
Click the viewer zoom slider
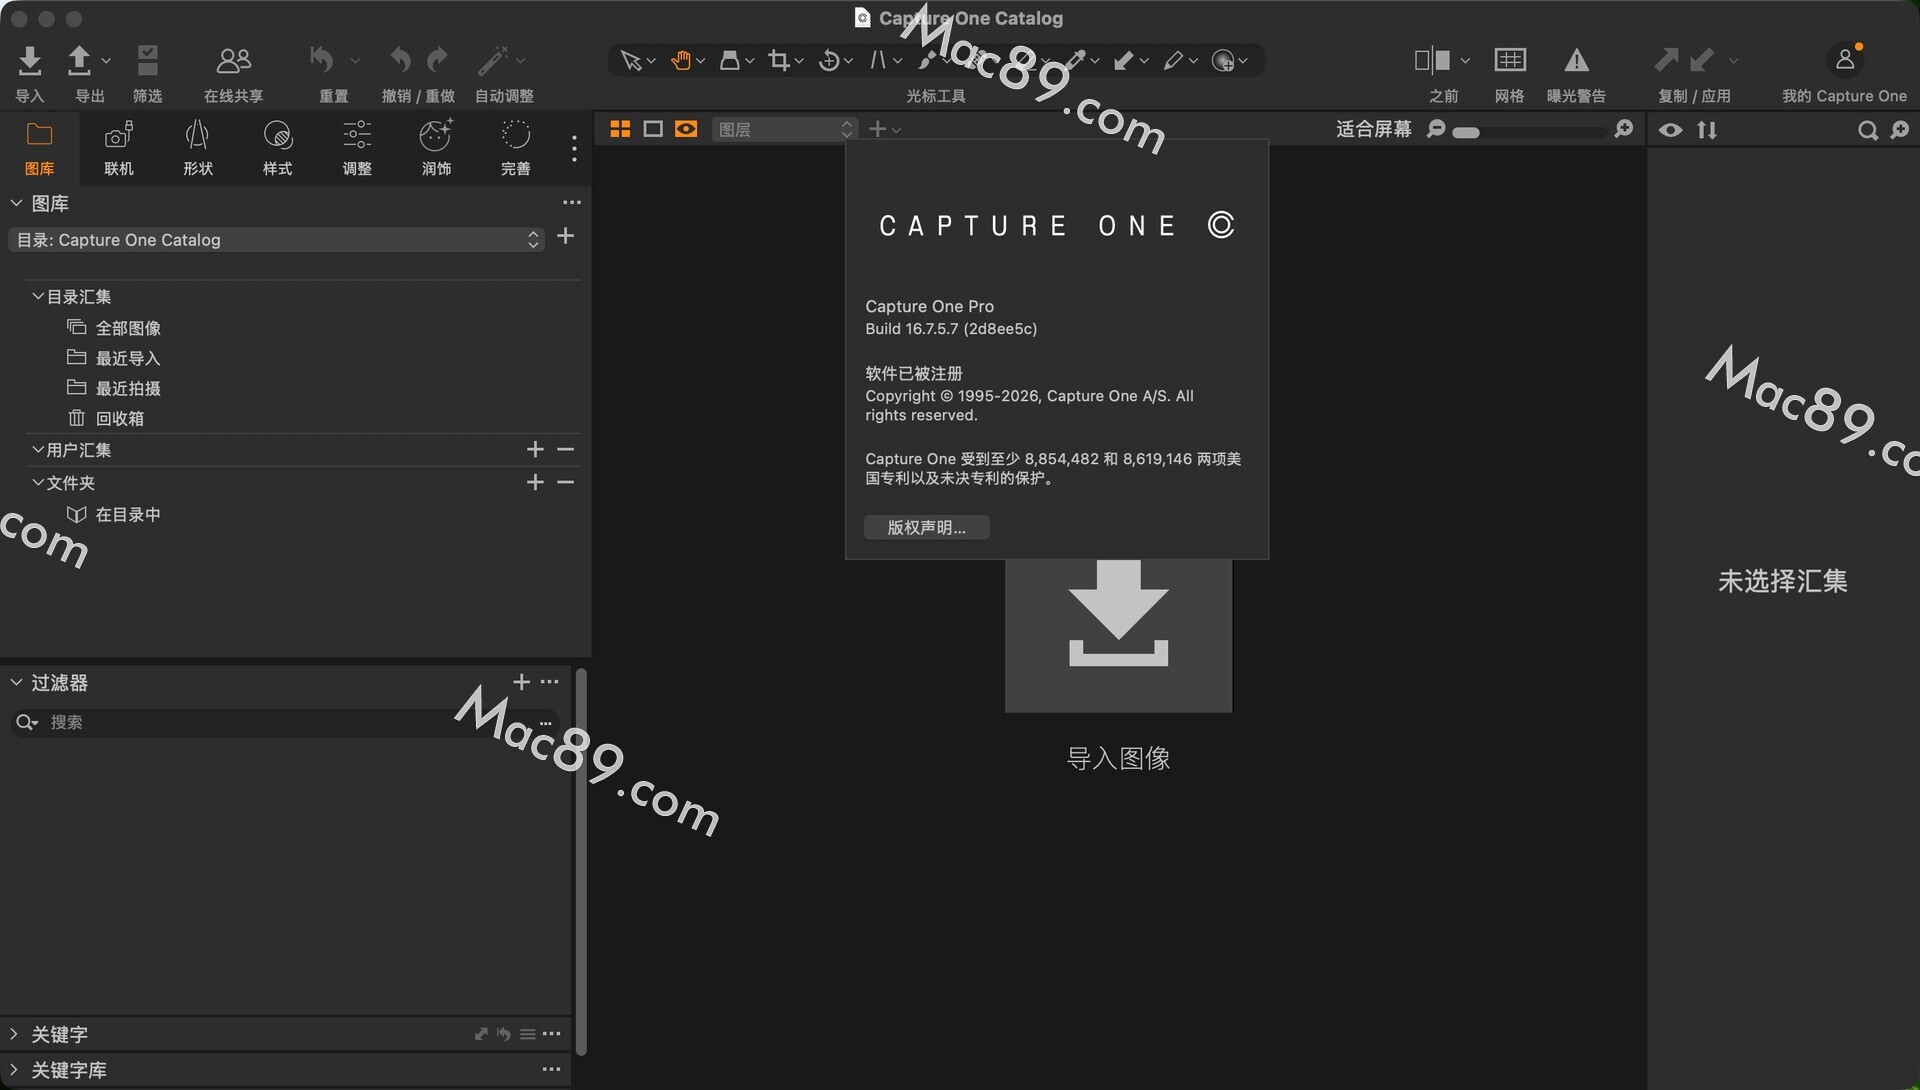[x=1530, y=131]
